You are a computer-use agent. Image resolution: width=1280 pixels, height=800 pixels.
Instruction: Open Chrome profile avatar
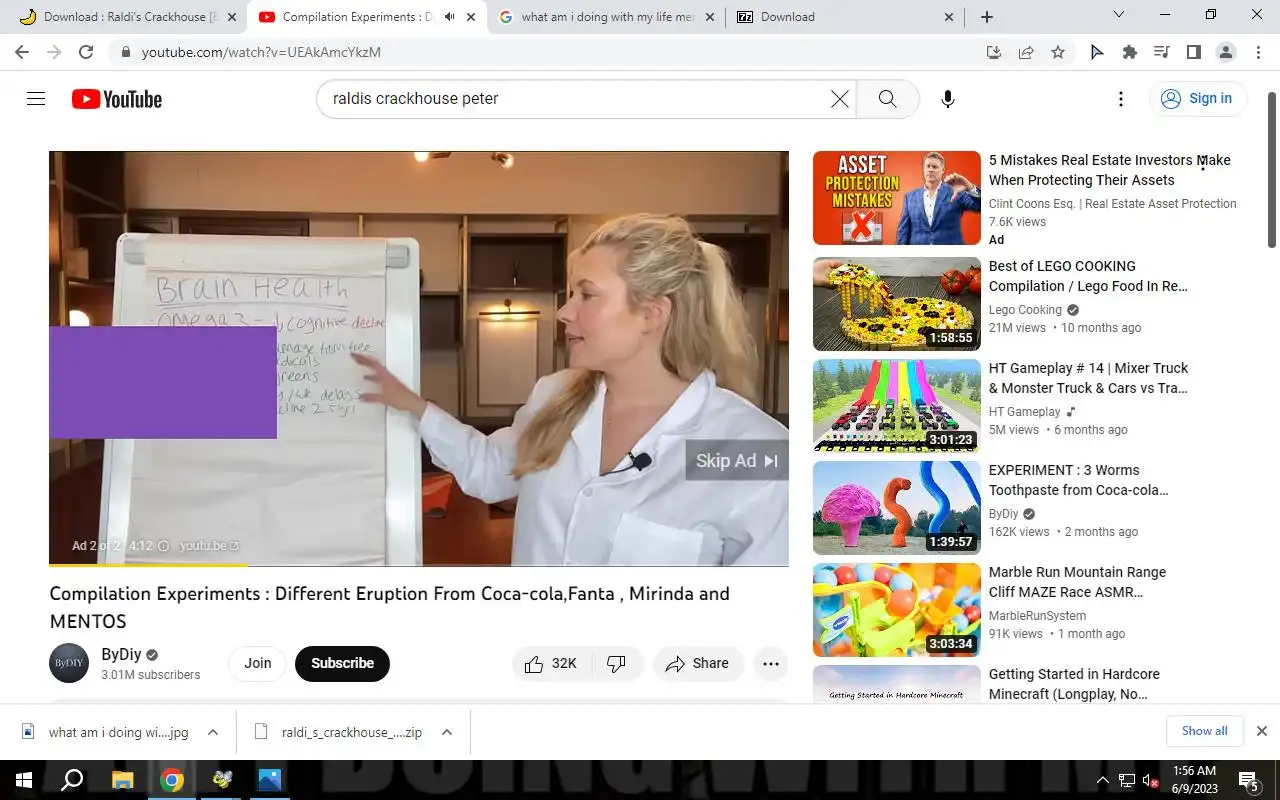[x=1225, y=52]
